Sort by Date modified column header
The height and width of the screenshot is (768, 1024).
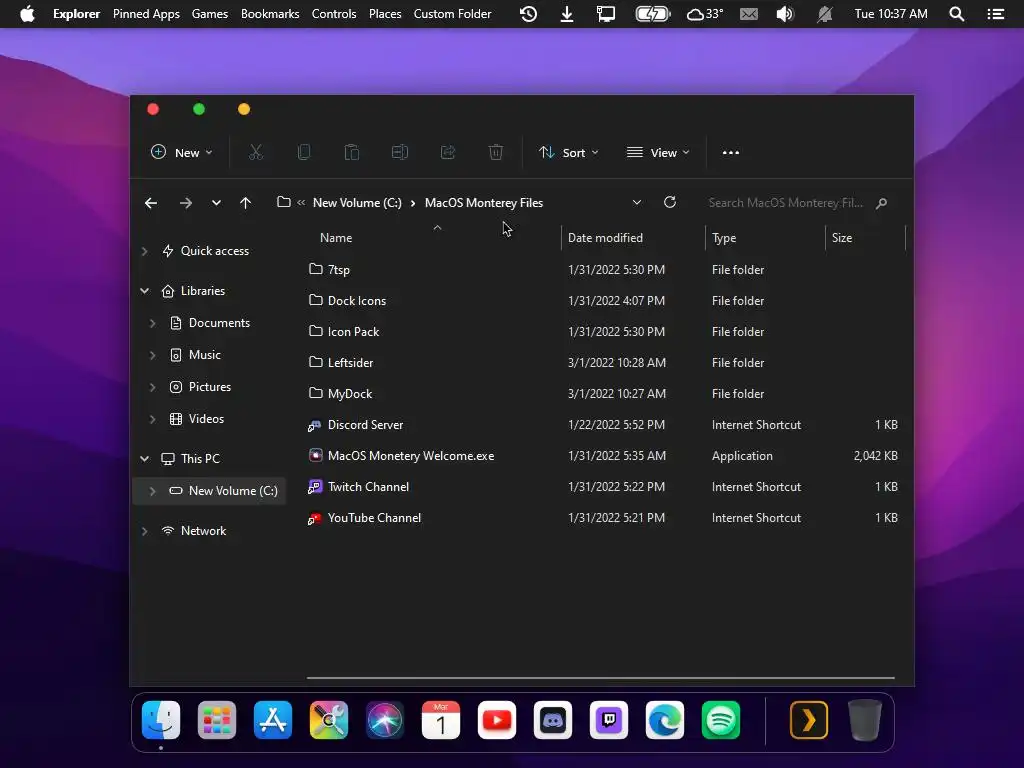(605, 238)
